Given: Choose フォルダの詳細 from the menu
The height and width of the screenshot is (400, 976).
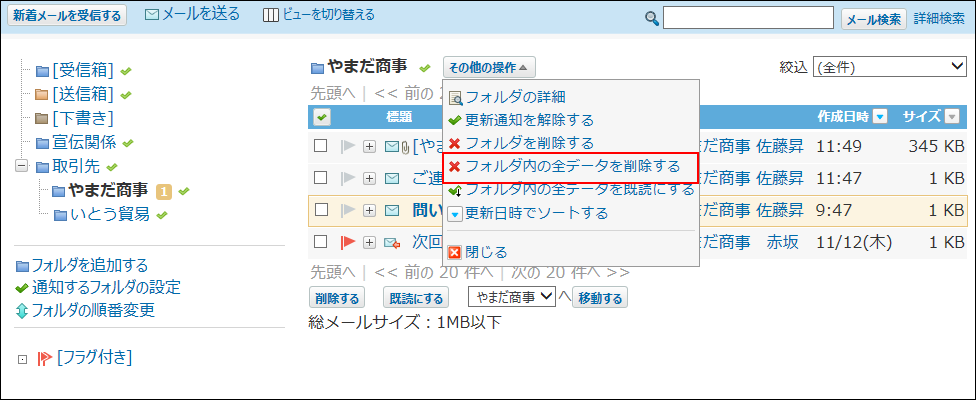Looking at the screenshot, I should 515,96.
